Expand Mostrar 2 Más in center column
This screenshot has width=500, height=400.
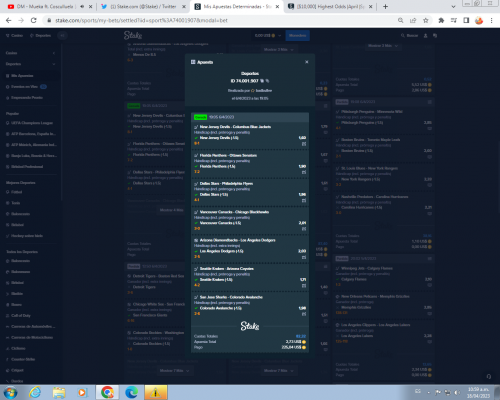[279, 49]
